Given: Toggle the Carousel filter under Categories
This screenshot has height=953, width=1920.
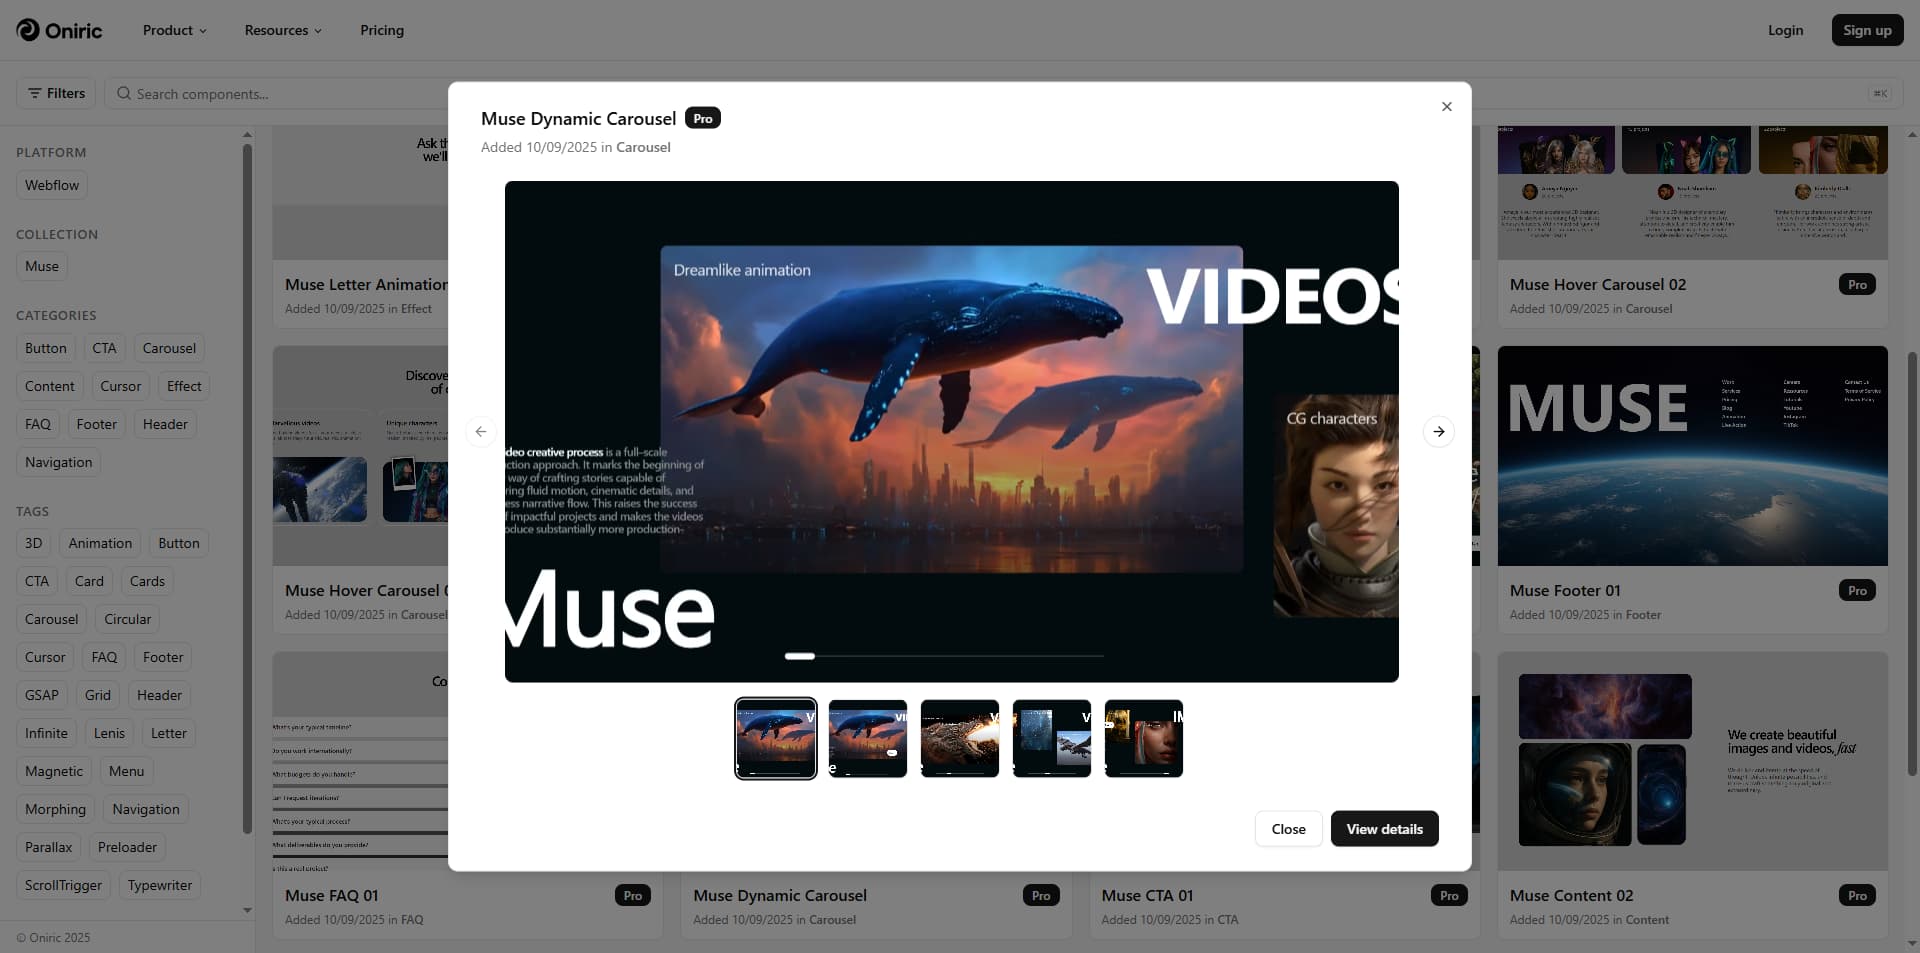Looking at the screenshot, I should [x=169, y=348].
